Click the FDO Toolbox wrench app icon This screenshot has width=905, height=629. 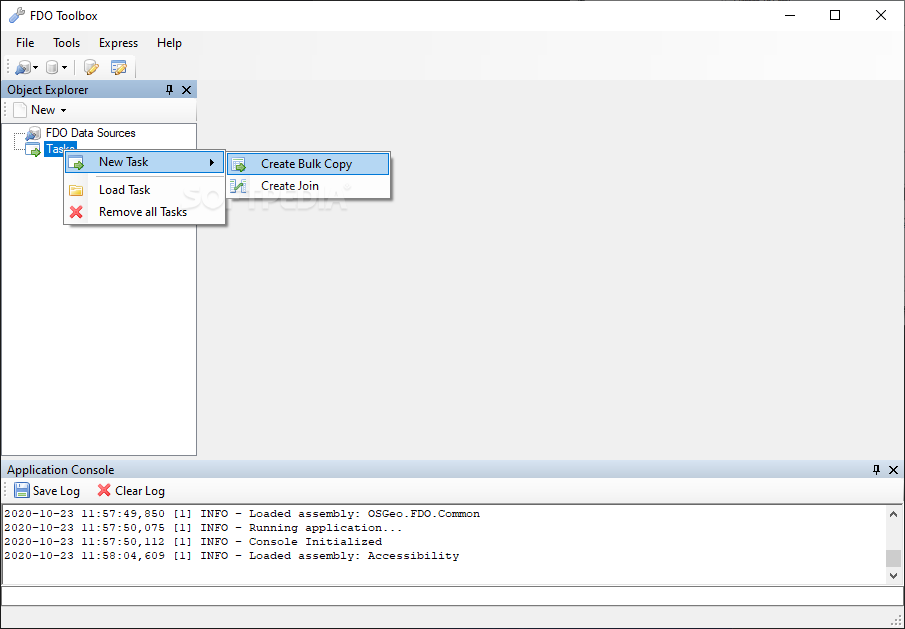17,16
